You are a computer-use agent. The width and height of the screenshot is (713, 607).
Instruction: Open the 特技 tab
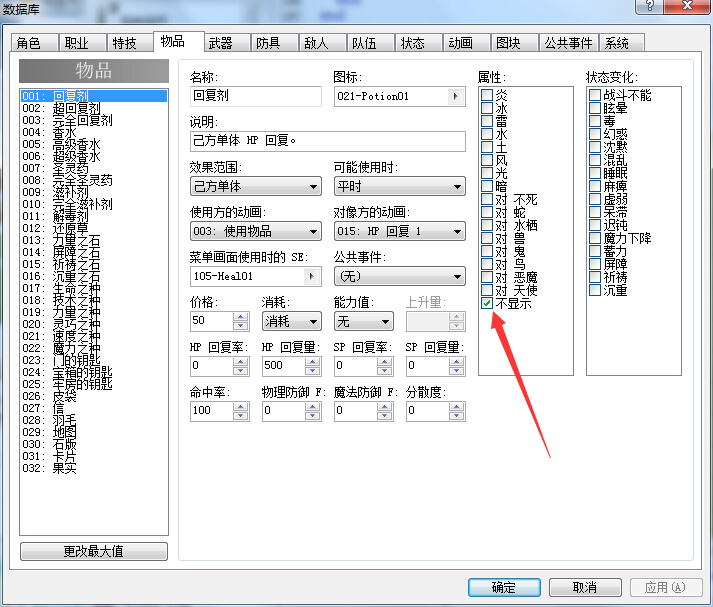point(130,43)
